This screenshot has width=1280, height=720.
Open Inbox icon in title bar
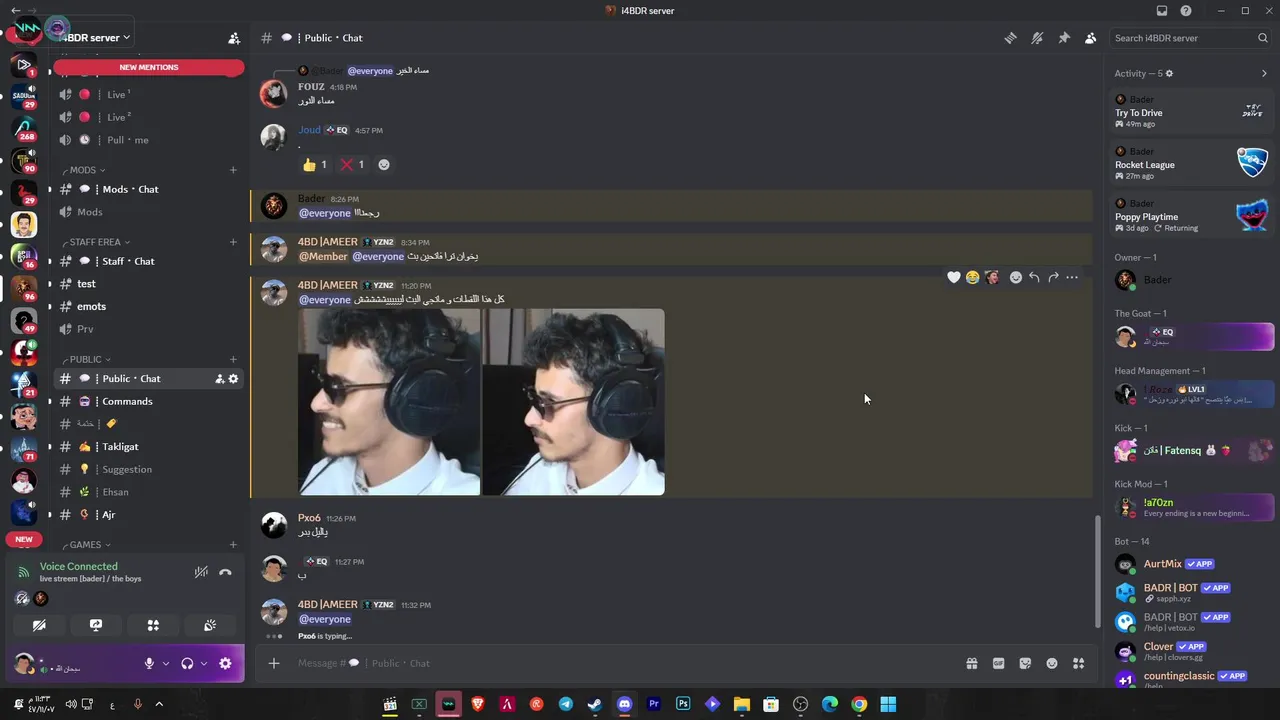tap(1161, 11)
